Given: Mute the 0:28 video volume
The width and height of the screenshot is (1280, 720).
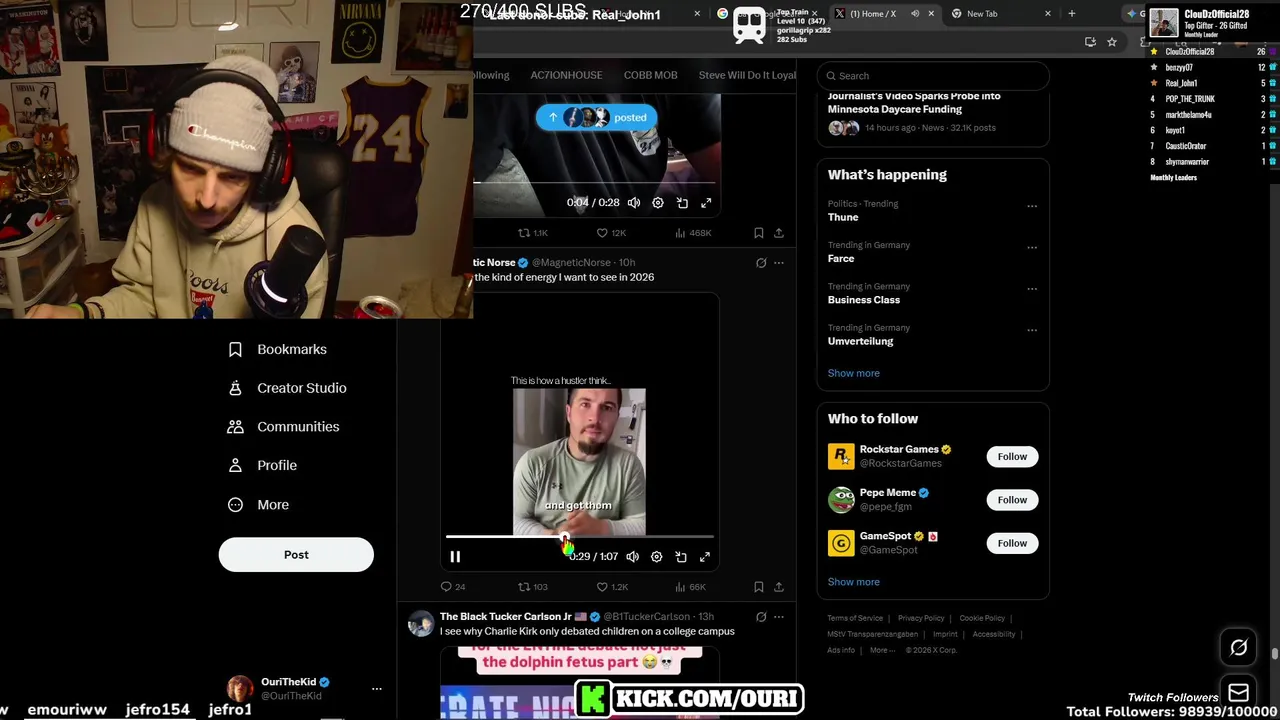Looking at the screenshot, I should [634, 203].
